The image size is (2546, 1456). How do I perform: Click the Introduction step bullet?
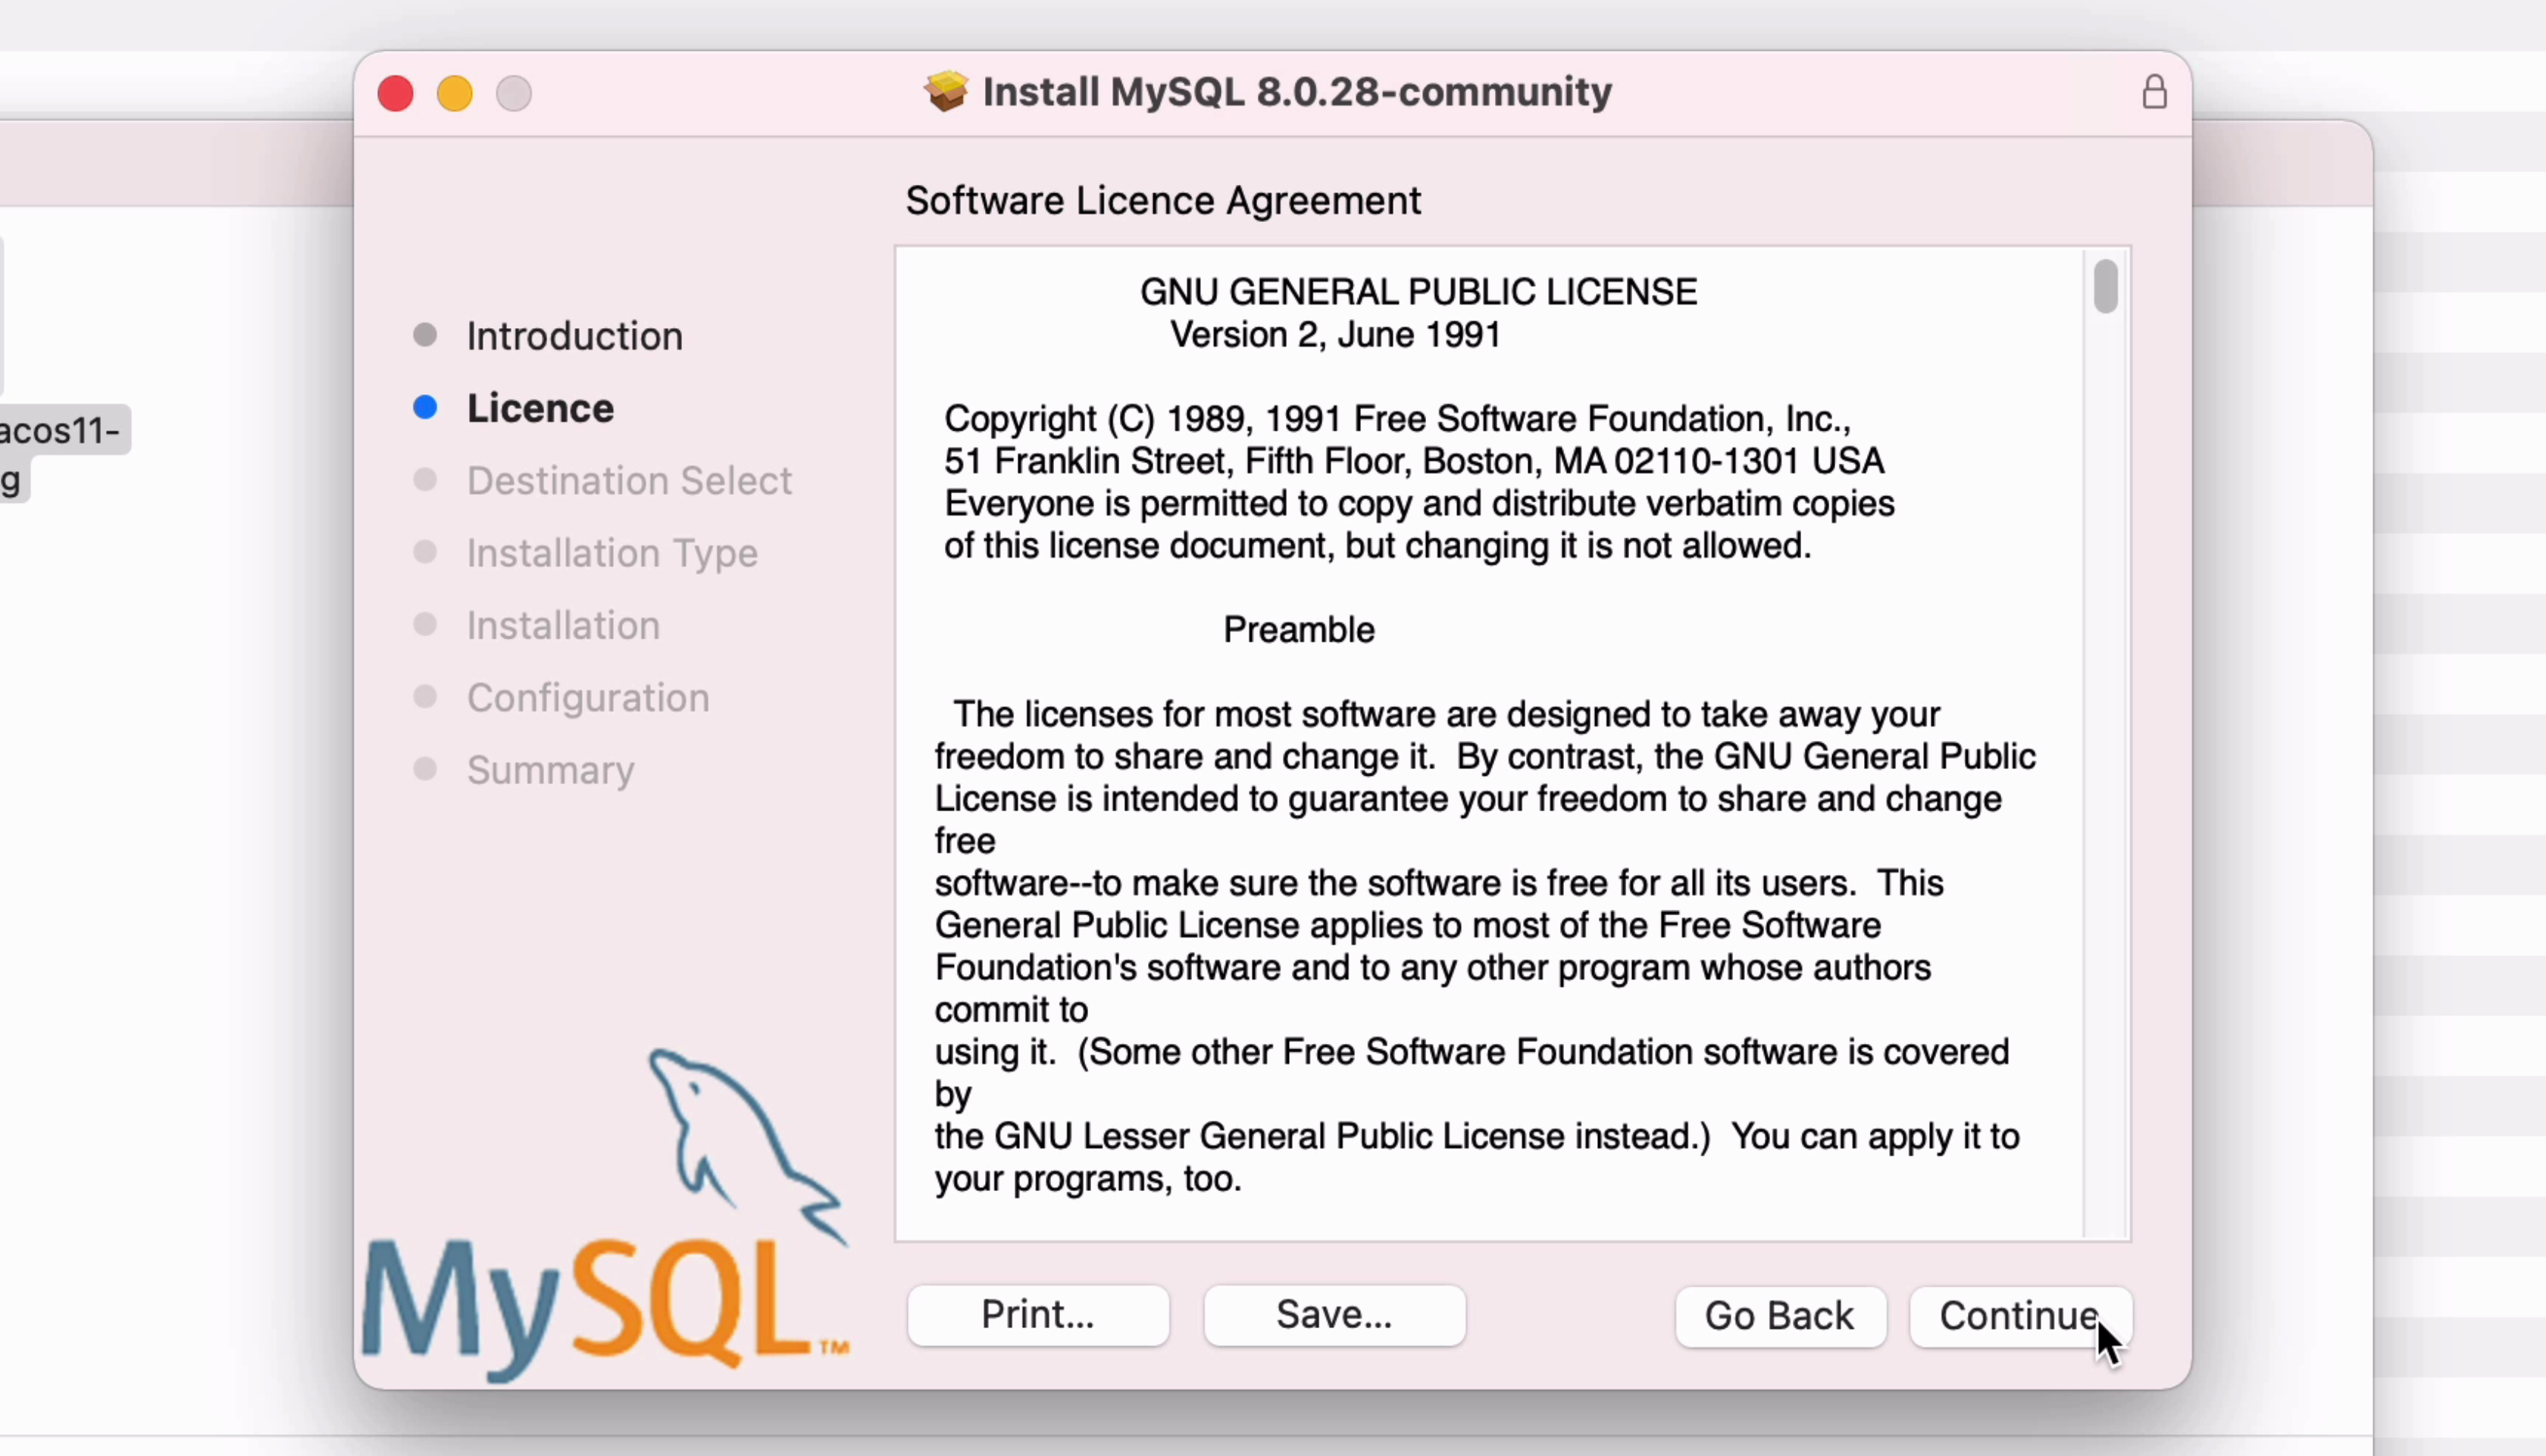pyautogui.click(x=425, y=335)
